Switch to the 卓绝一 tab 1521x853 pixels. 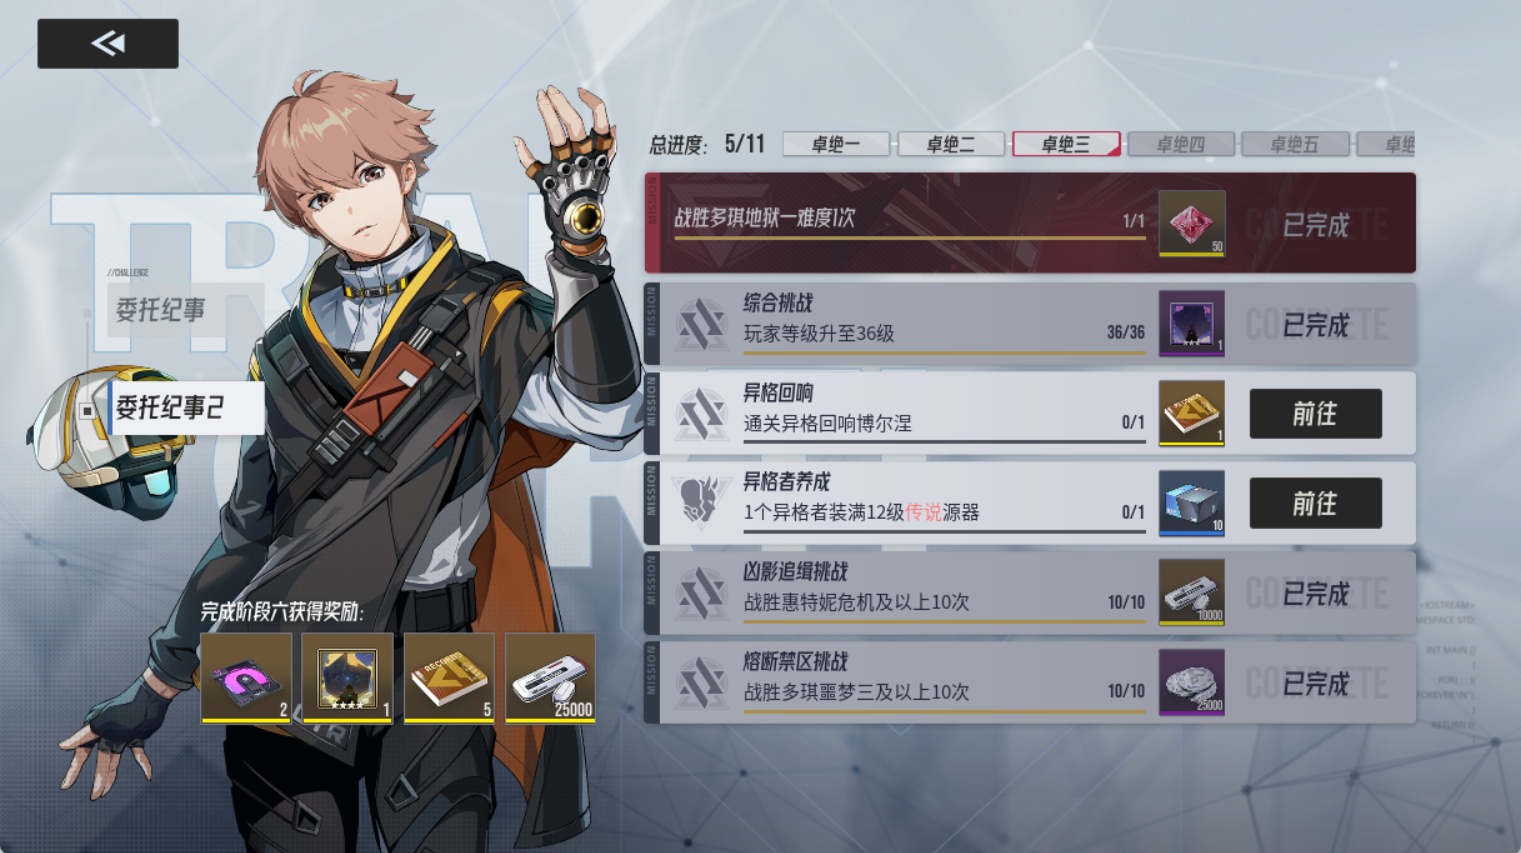click(x=836, y=144)
